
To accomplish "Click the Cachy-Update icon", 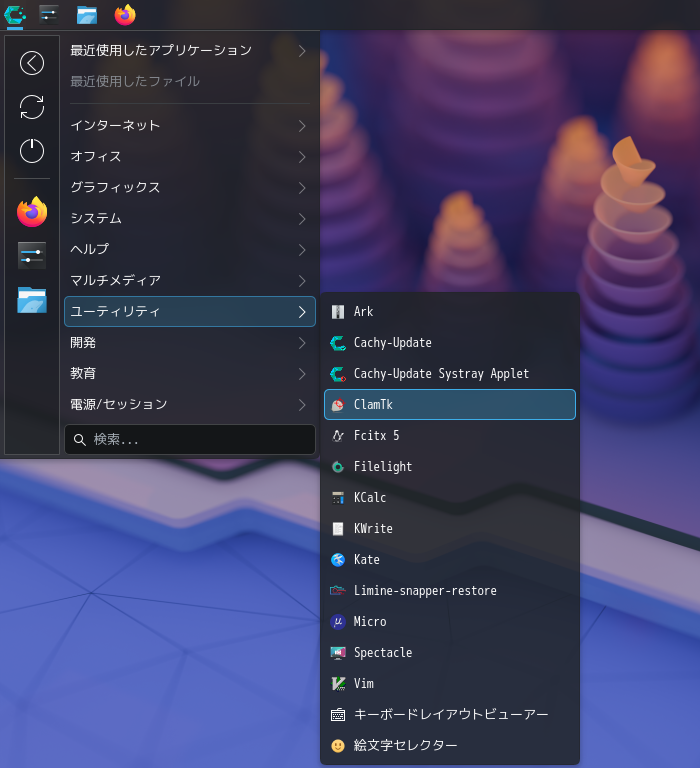I will click(338, 343).
